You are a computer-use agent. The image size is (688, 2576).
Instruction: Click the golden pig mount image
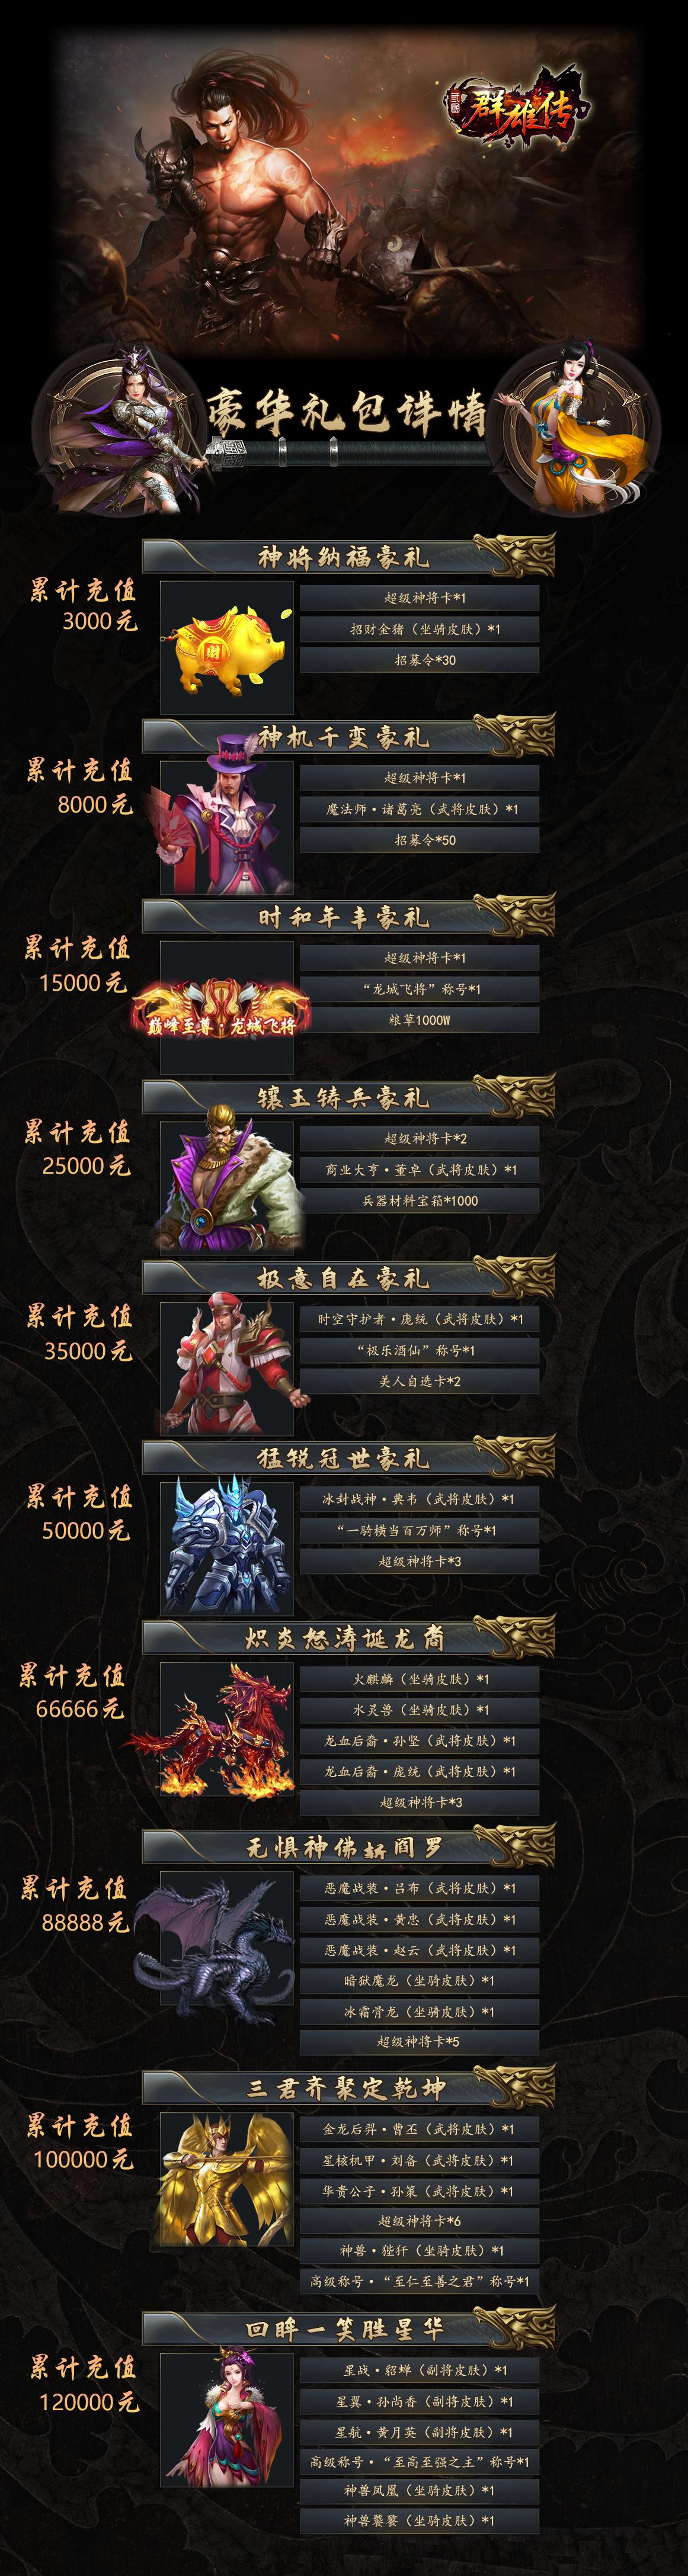227,647
